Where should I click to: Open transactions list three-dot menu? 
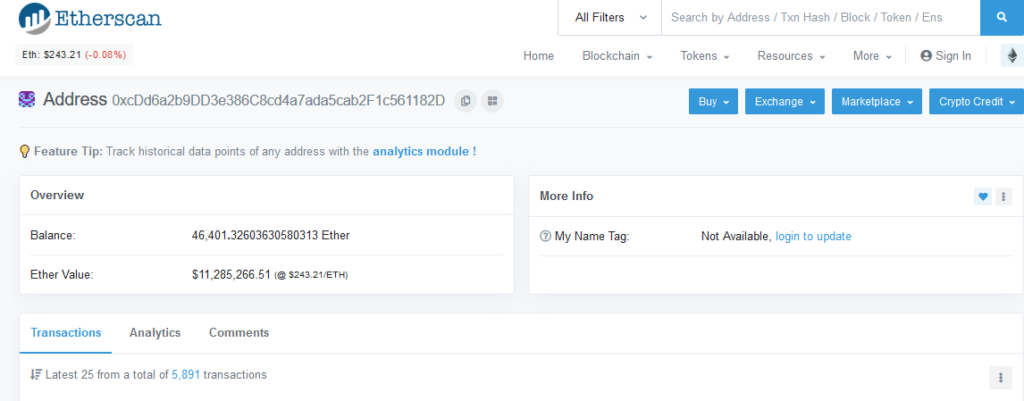tap(1000, 377)
